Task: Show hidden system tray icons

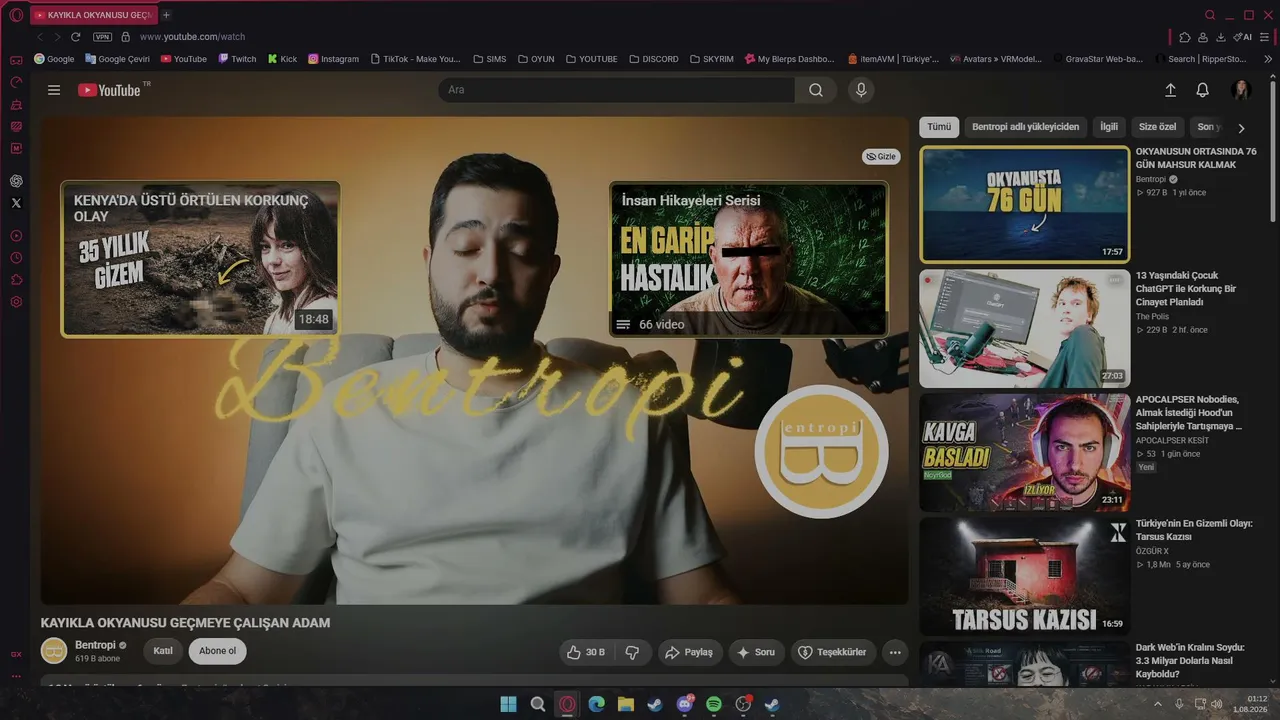Action: pos(1159,704)
